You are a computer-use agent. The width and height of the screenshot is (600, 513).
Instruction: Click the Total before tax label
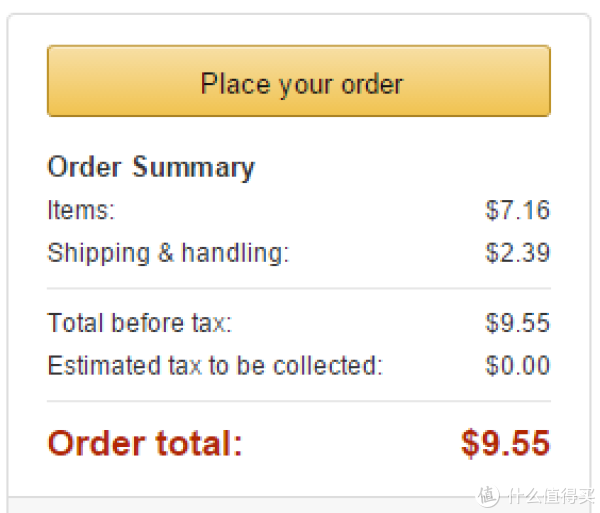[140, 323]
